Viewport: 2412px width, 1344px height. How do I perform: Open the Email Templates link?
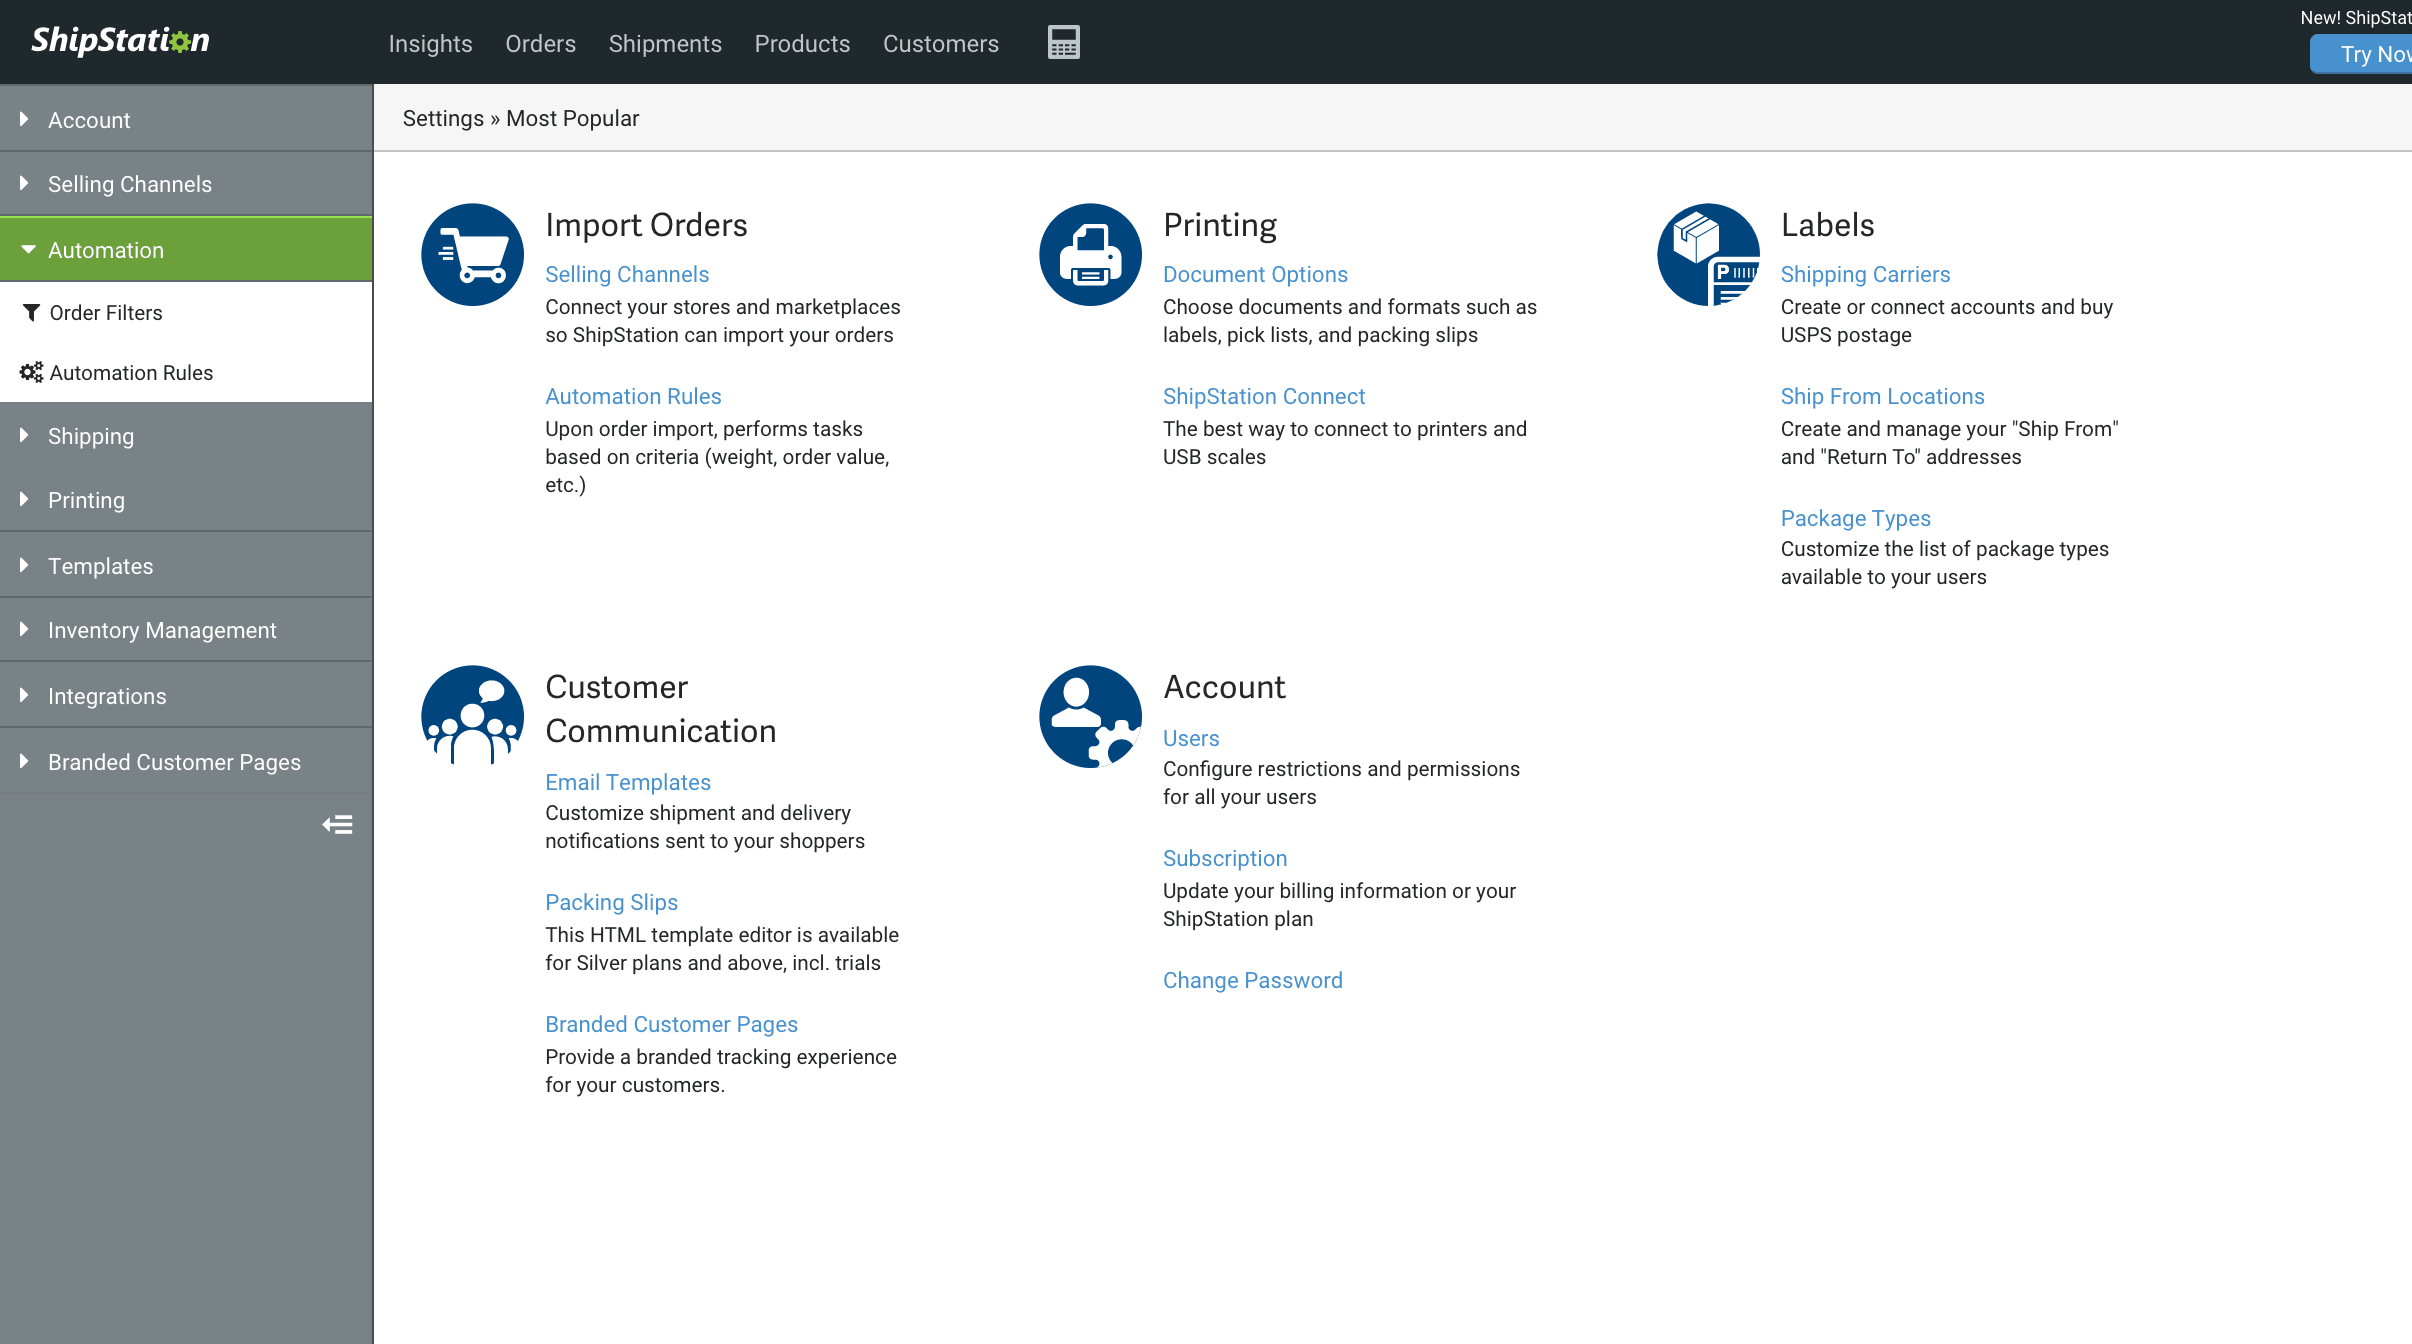pyautogui.click(x=628, y=782)
